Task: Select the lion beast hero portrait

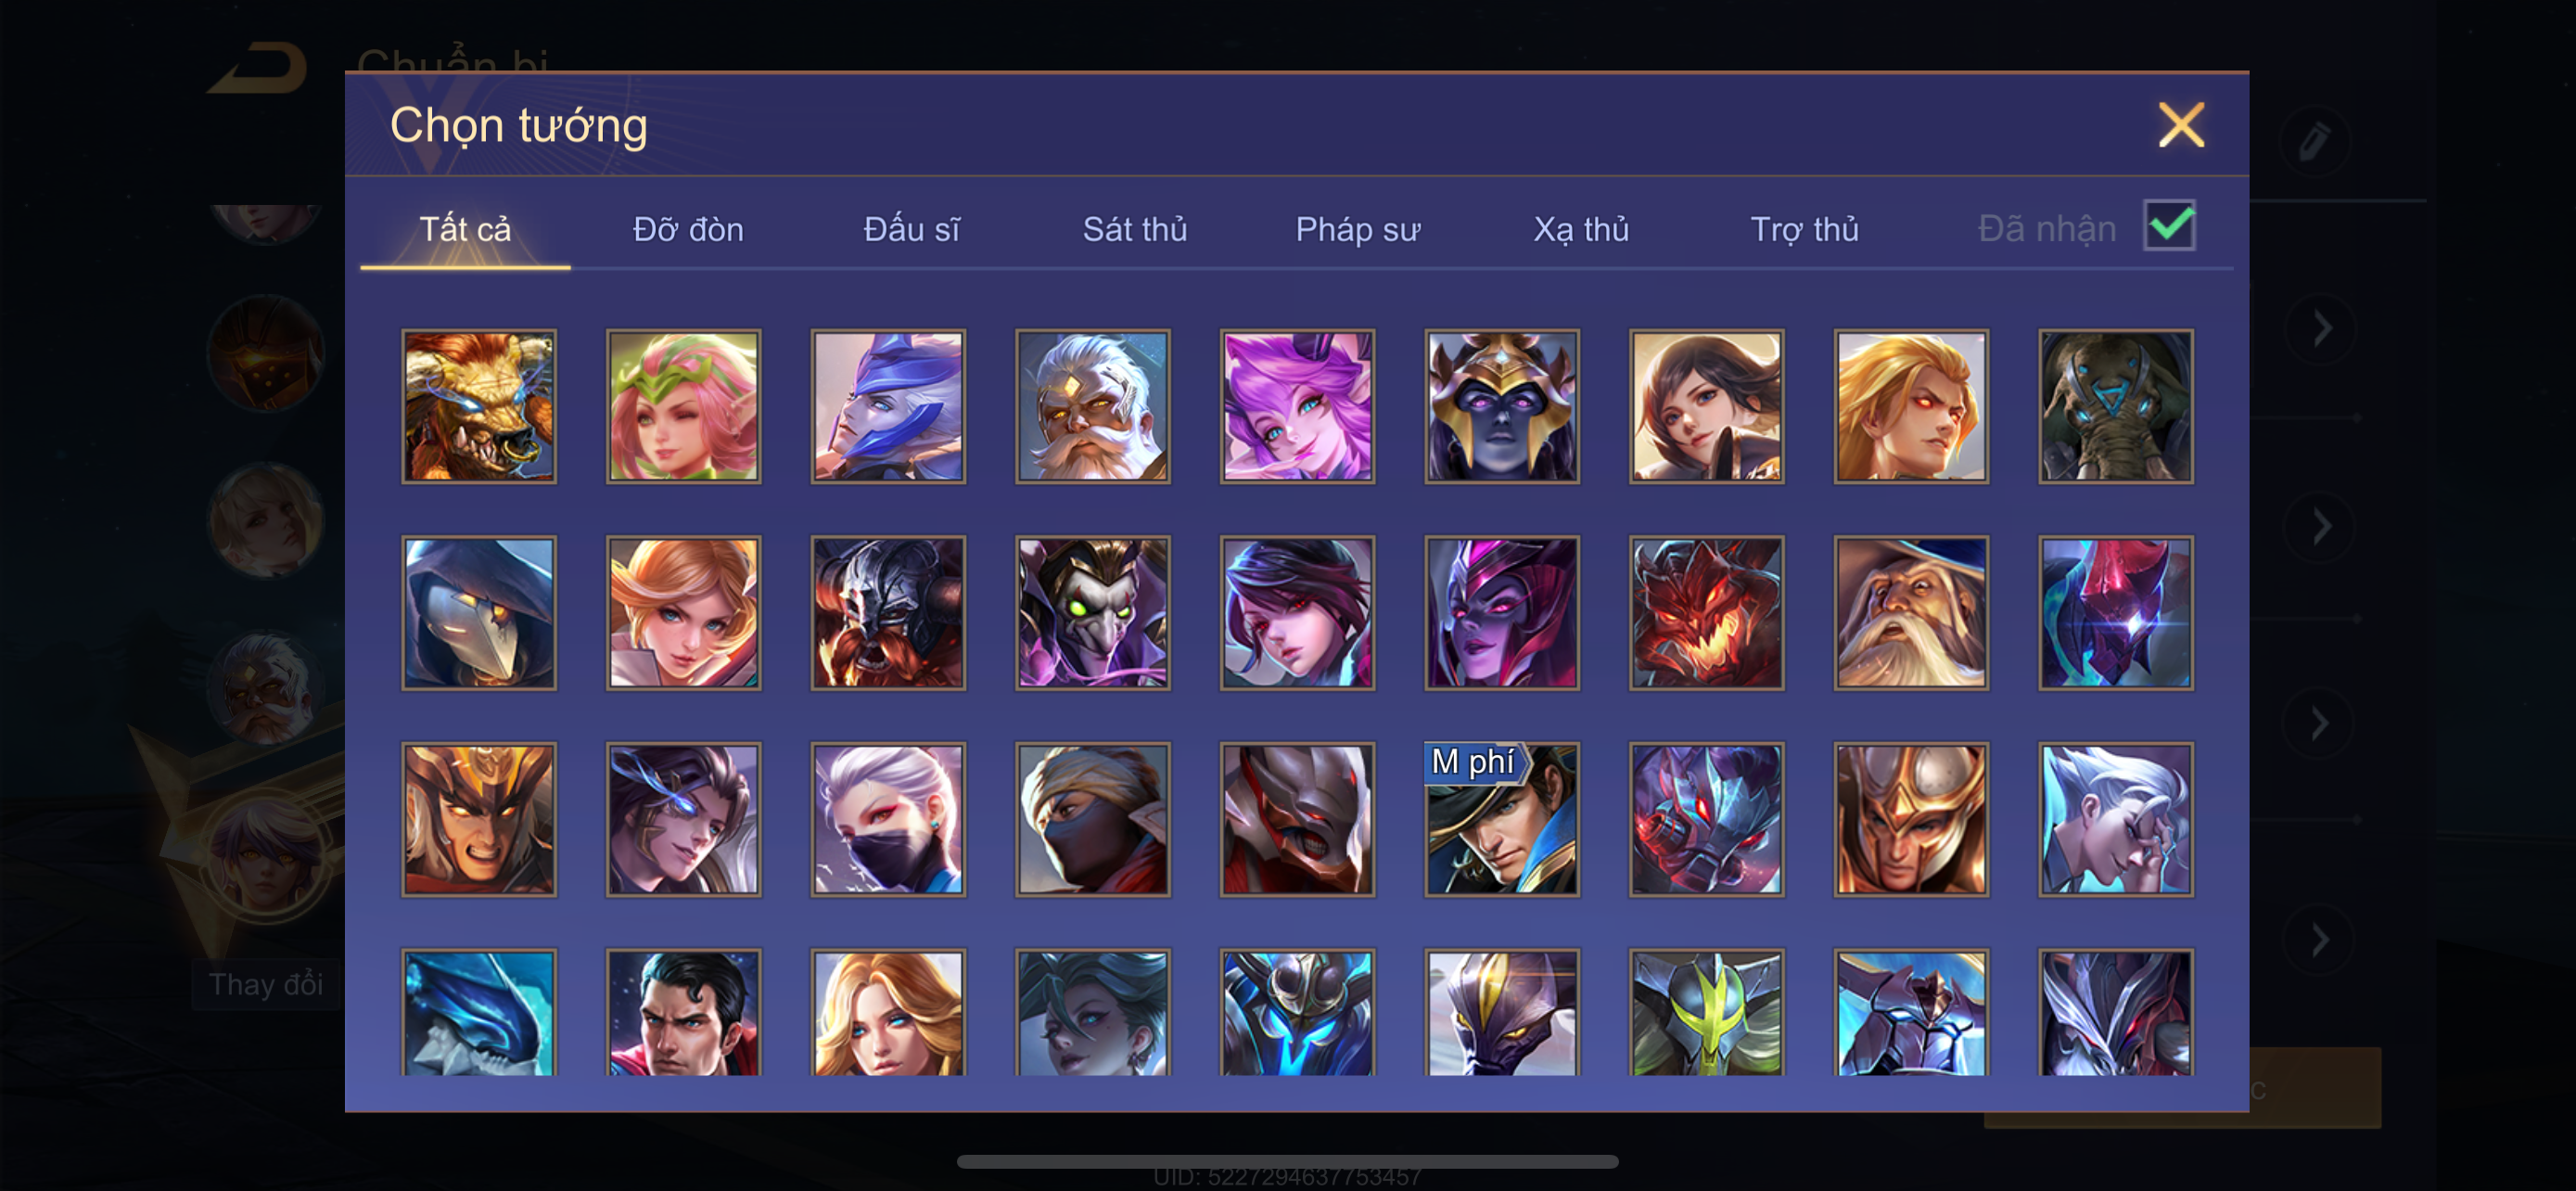Action: (479, 406)
